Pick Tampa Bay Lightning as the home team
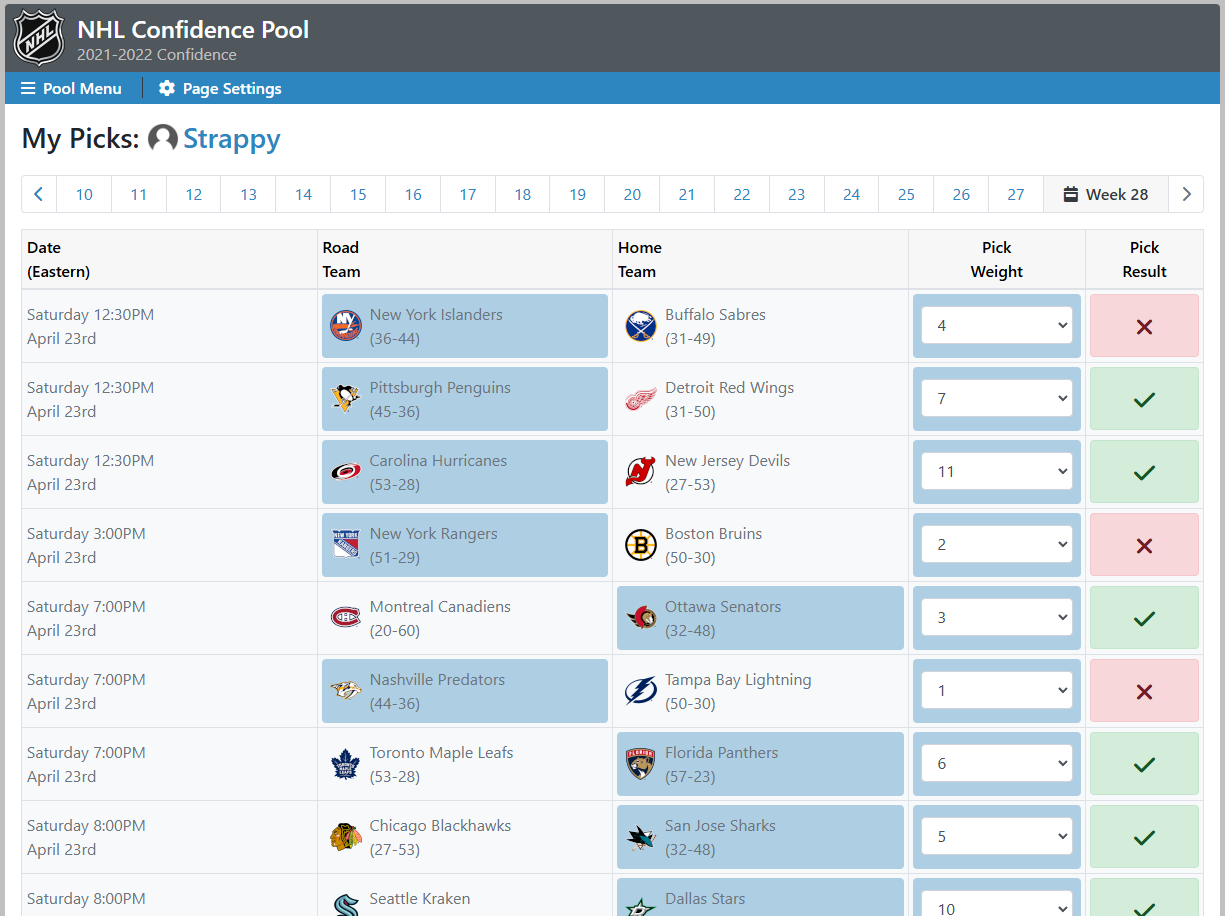The height and width of the screenshot is (916, 1225). (x=760, y=691)
